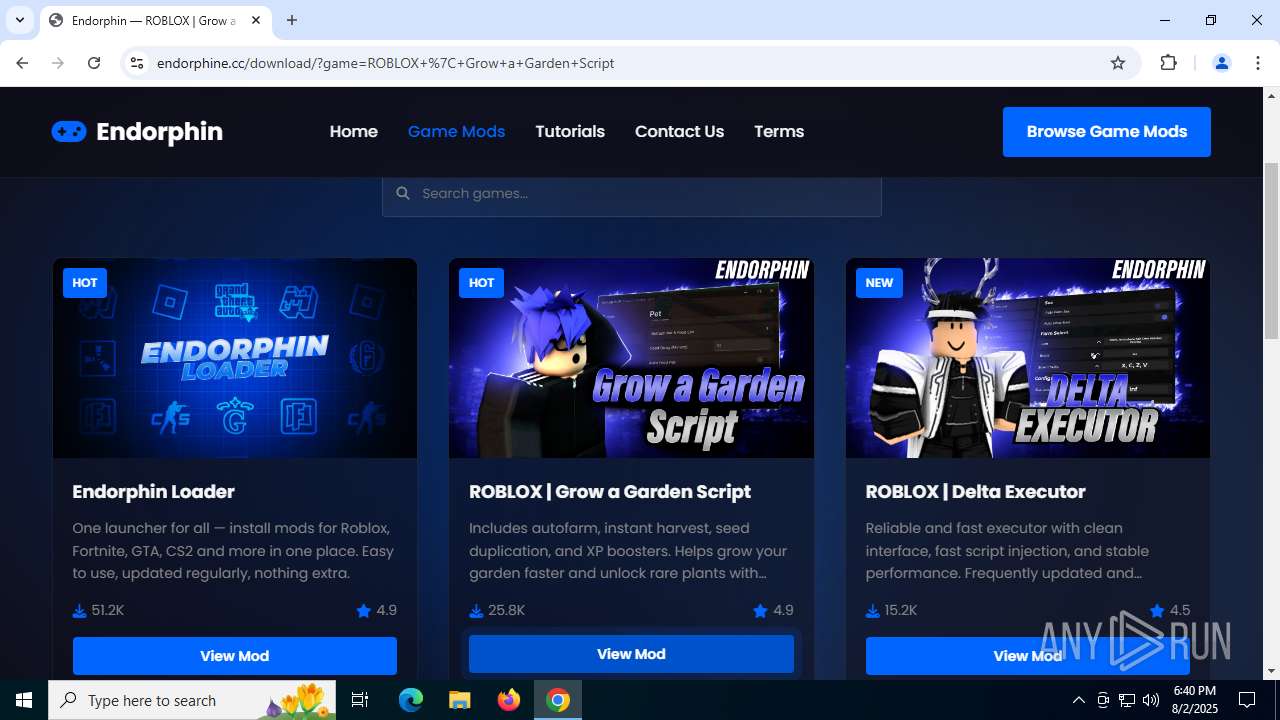Screen dimensions: 1280x720
Task: Launch Microsoft Edge from the taskbar
Action: tap(411, 700)
